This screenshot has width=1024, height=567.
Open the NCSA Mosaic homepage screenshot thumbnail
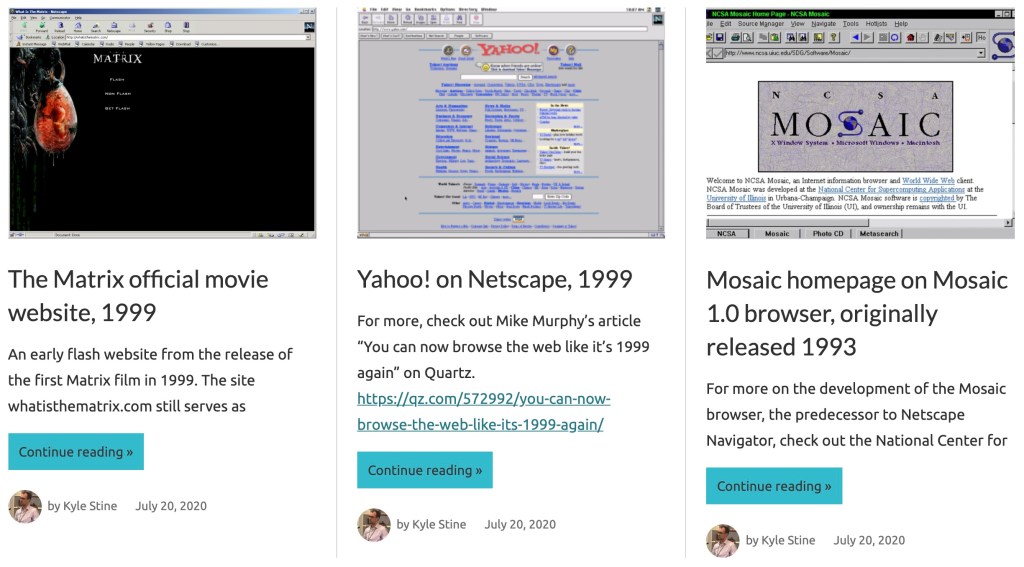click(x=860, y=123)
